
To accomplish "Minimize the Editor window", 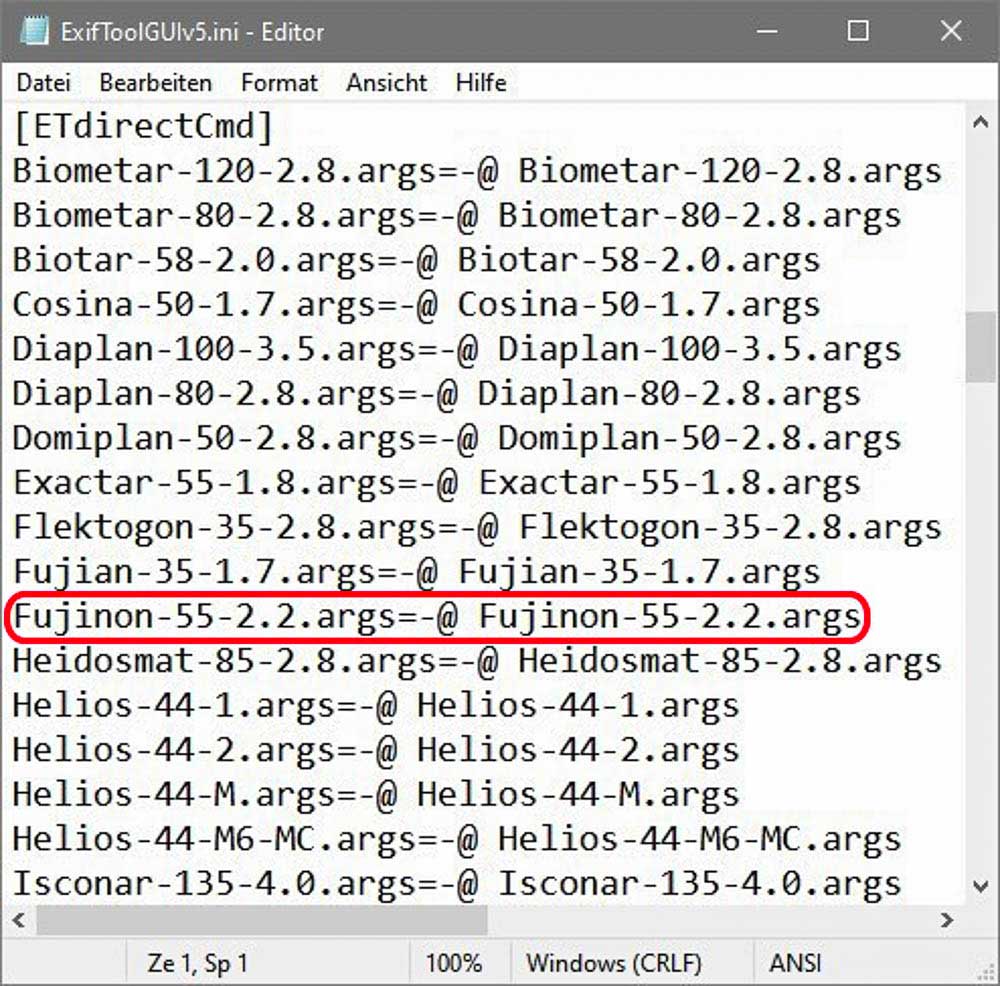I will click(767, 31).
